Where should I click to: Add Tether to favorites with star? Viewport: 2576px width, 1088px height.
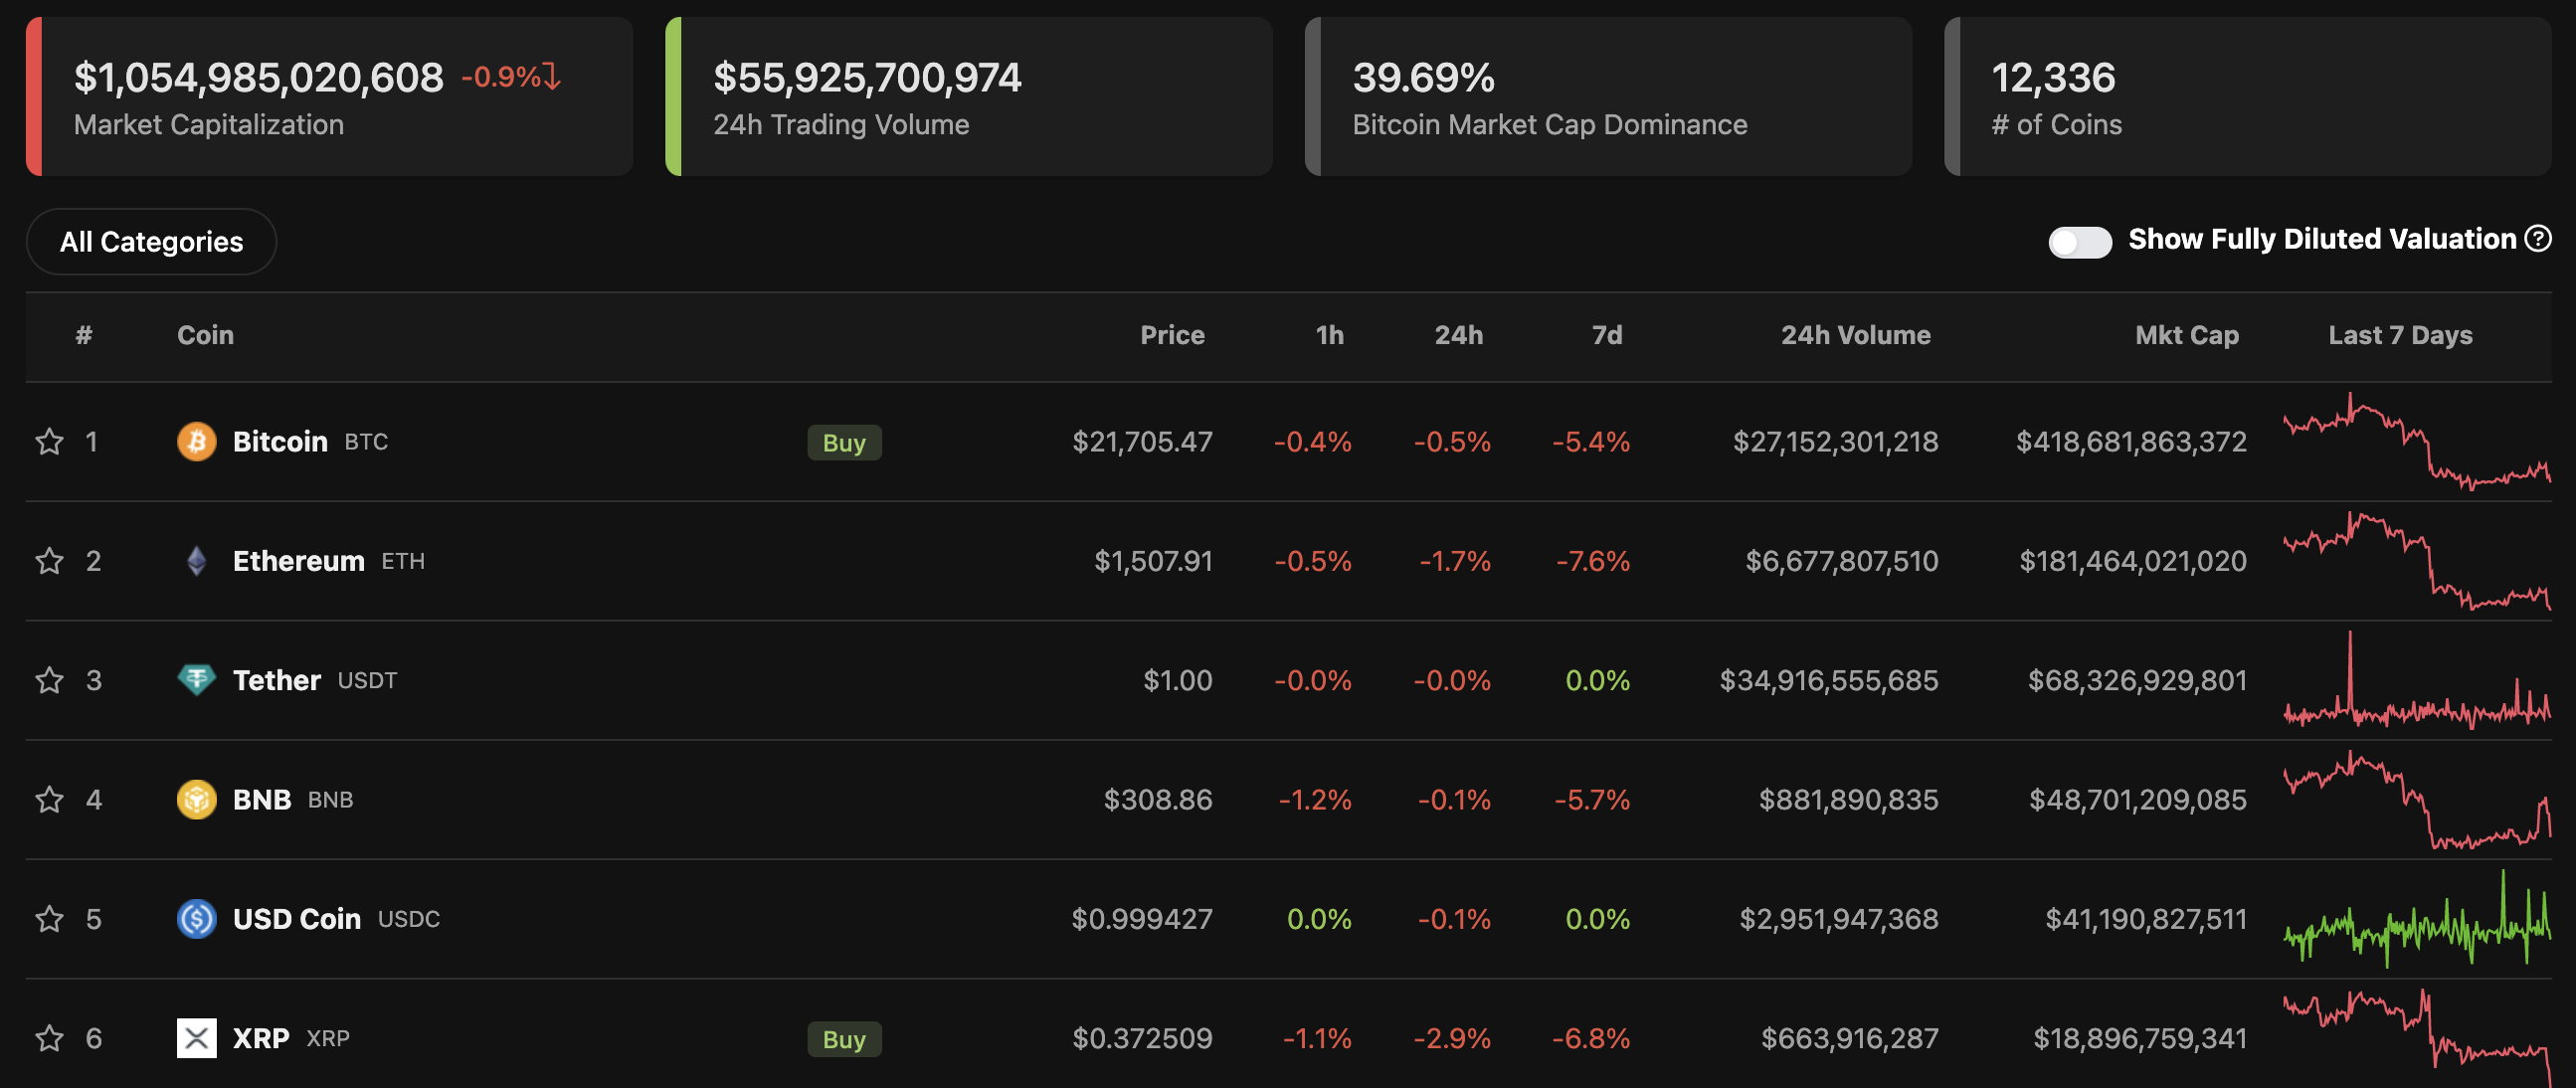point(49,680)
